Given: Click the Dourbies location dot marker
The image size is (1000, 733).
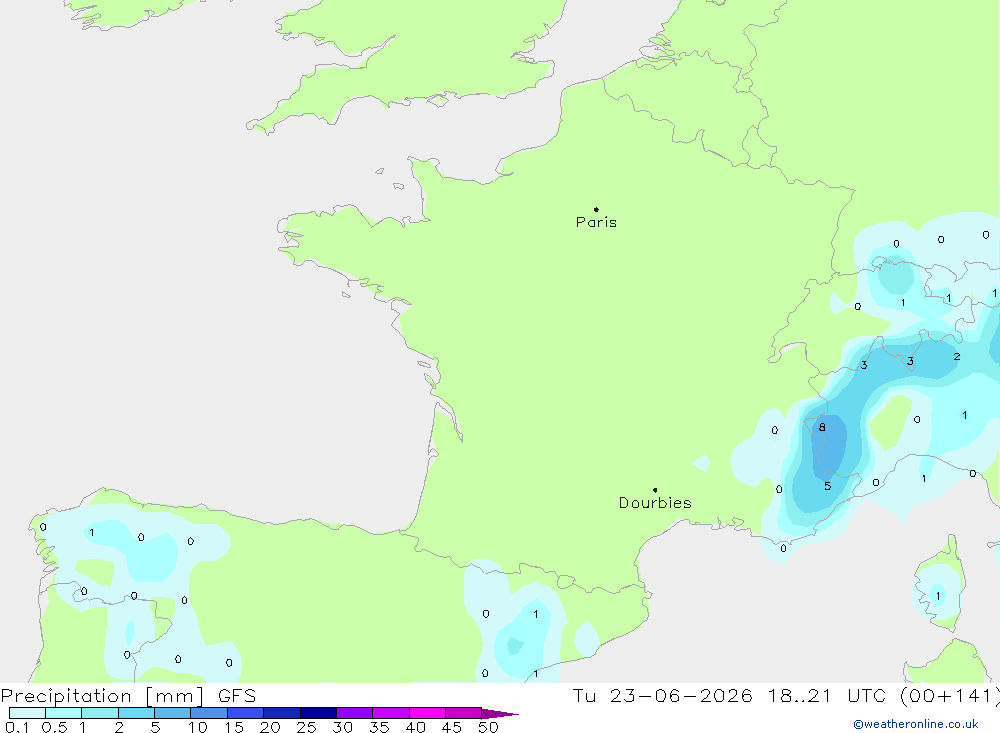Looking at the screenshot, I should coord(655,490).
